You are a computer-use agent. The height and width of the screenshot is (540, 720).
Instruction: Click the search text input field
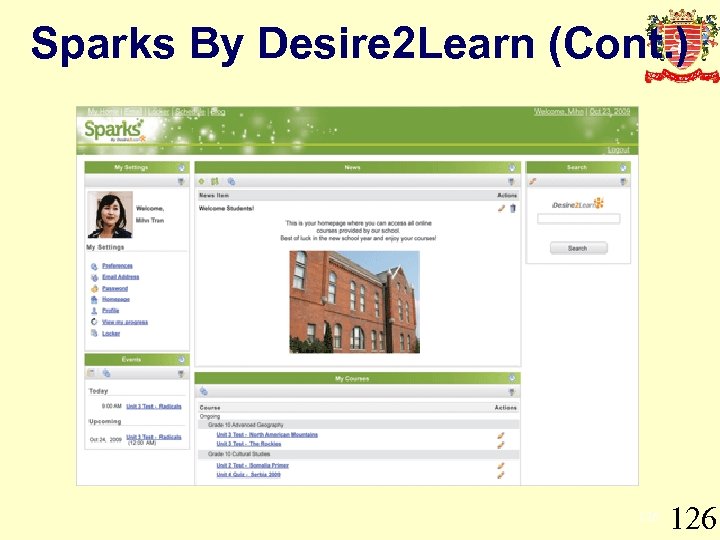point(579,219)
